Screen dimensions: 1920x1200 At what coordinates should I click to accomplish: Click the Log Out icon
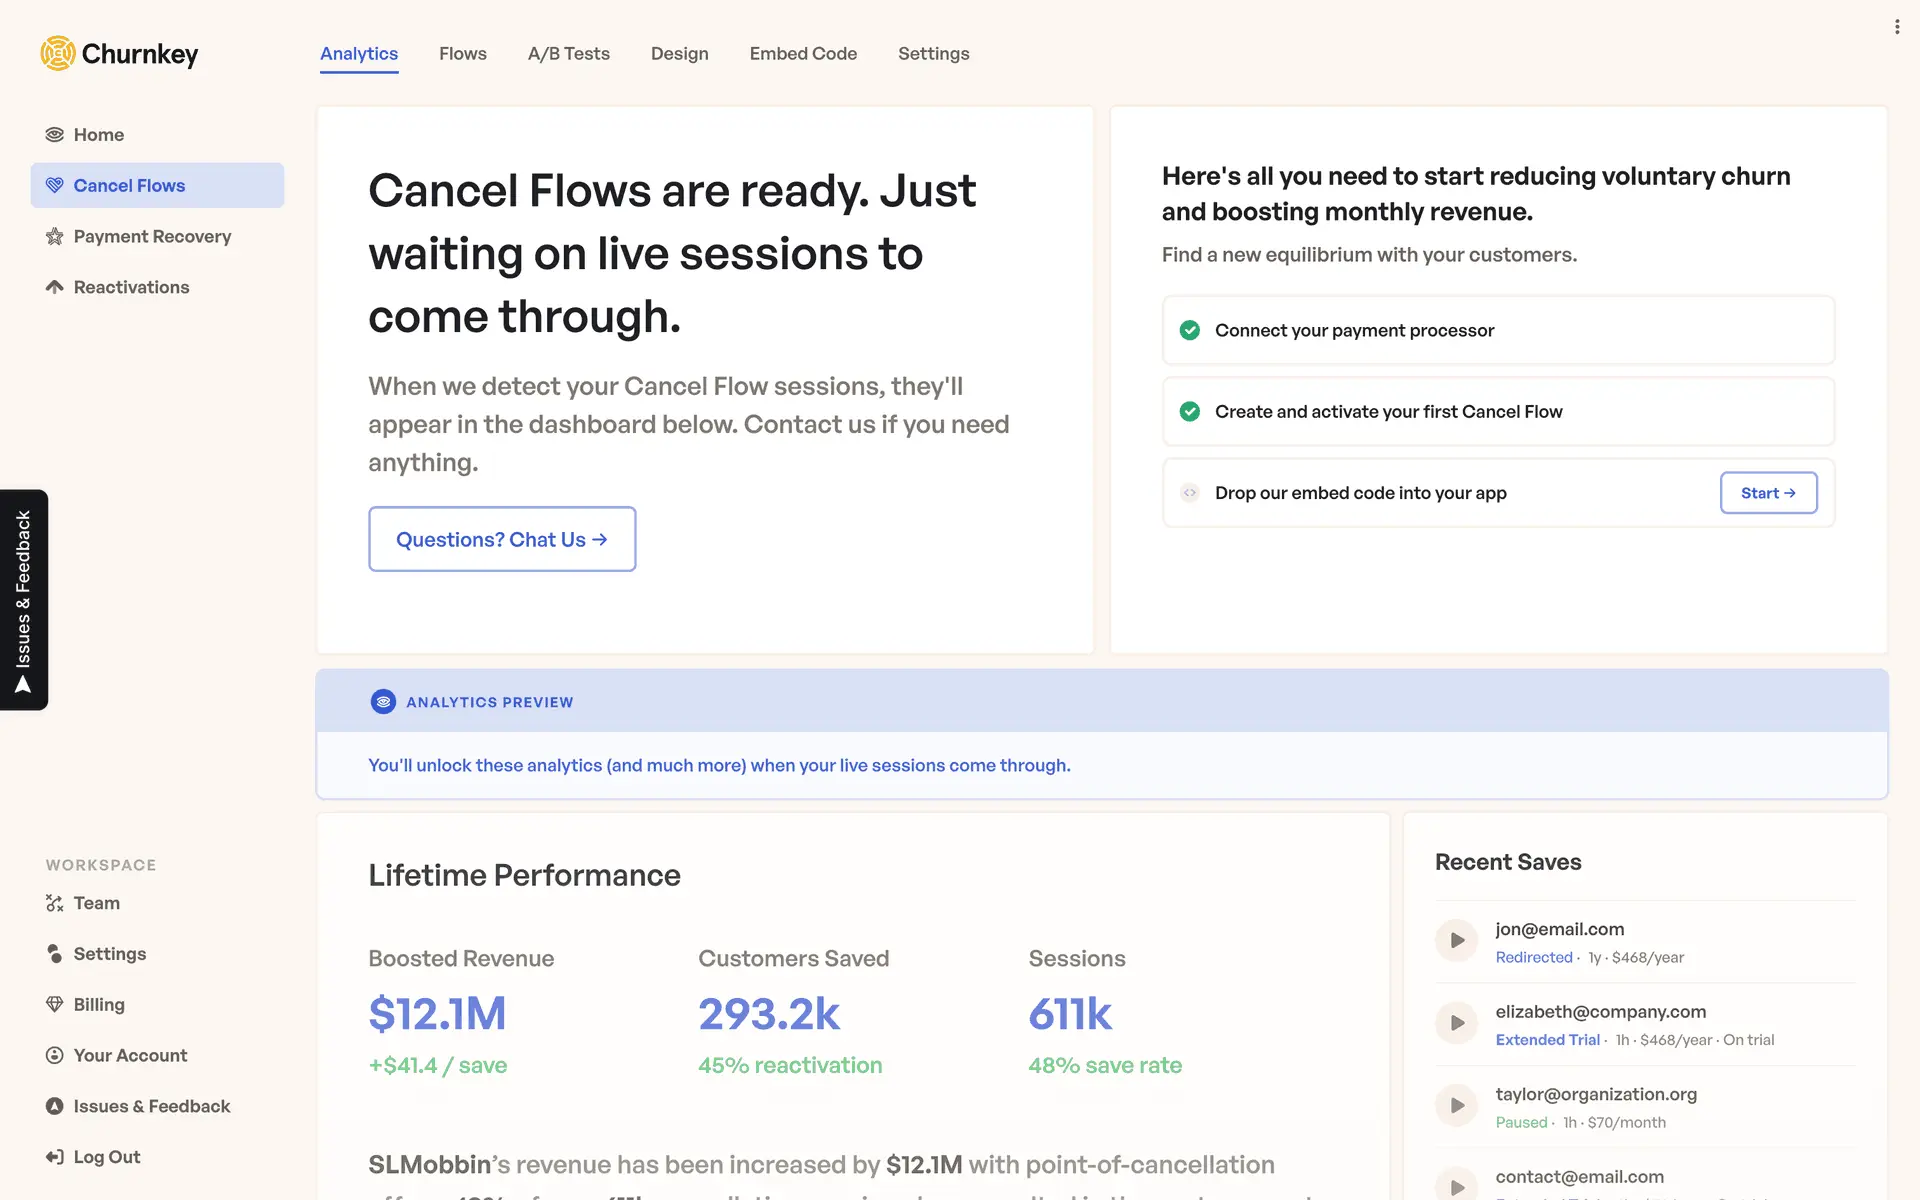click(54, 1157)
